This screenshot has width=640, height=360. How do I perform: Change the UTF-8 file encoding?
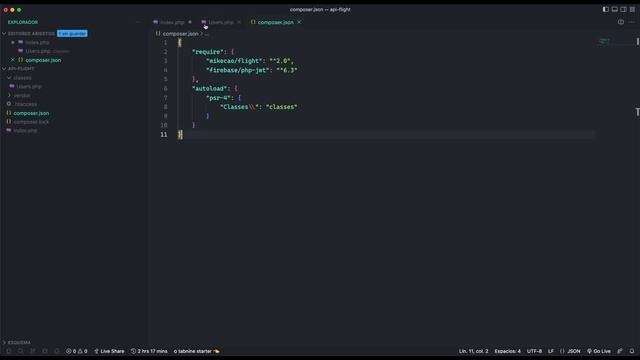(534, 351)
